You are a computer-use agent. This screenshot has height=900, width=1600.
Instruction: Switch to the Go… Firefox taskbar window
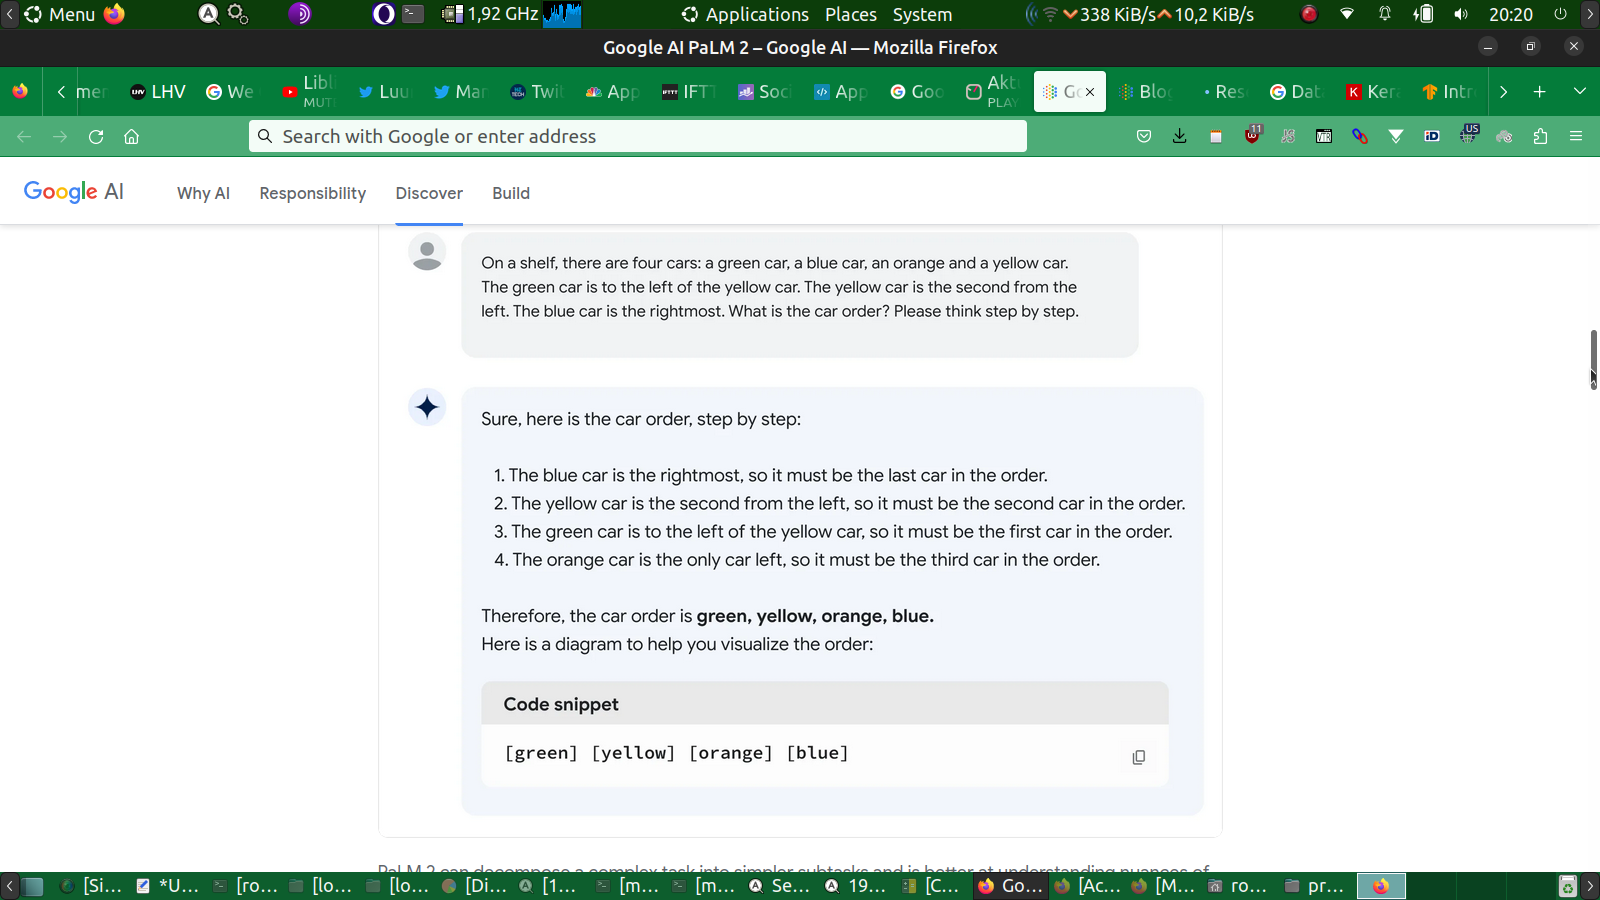click(x=1011, y=886)
